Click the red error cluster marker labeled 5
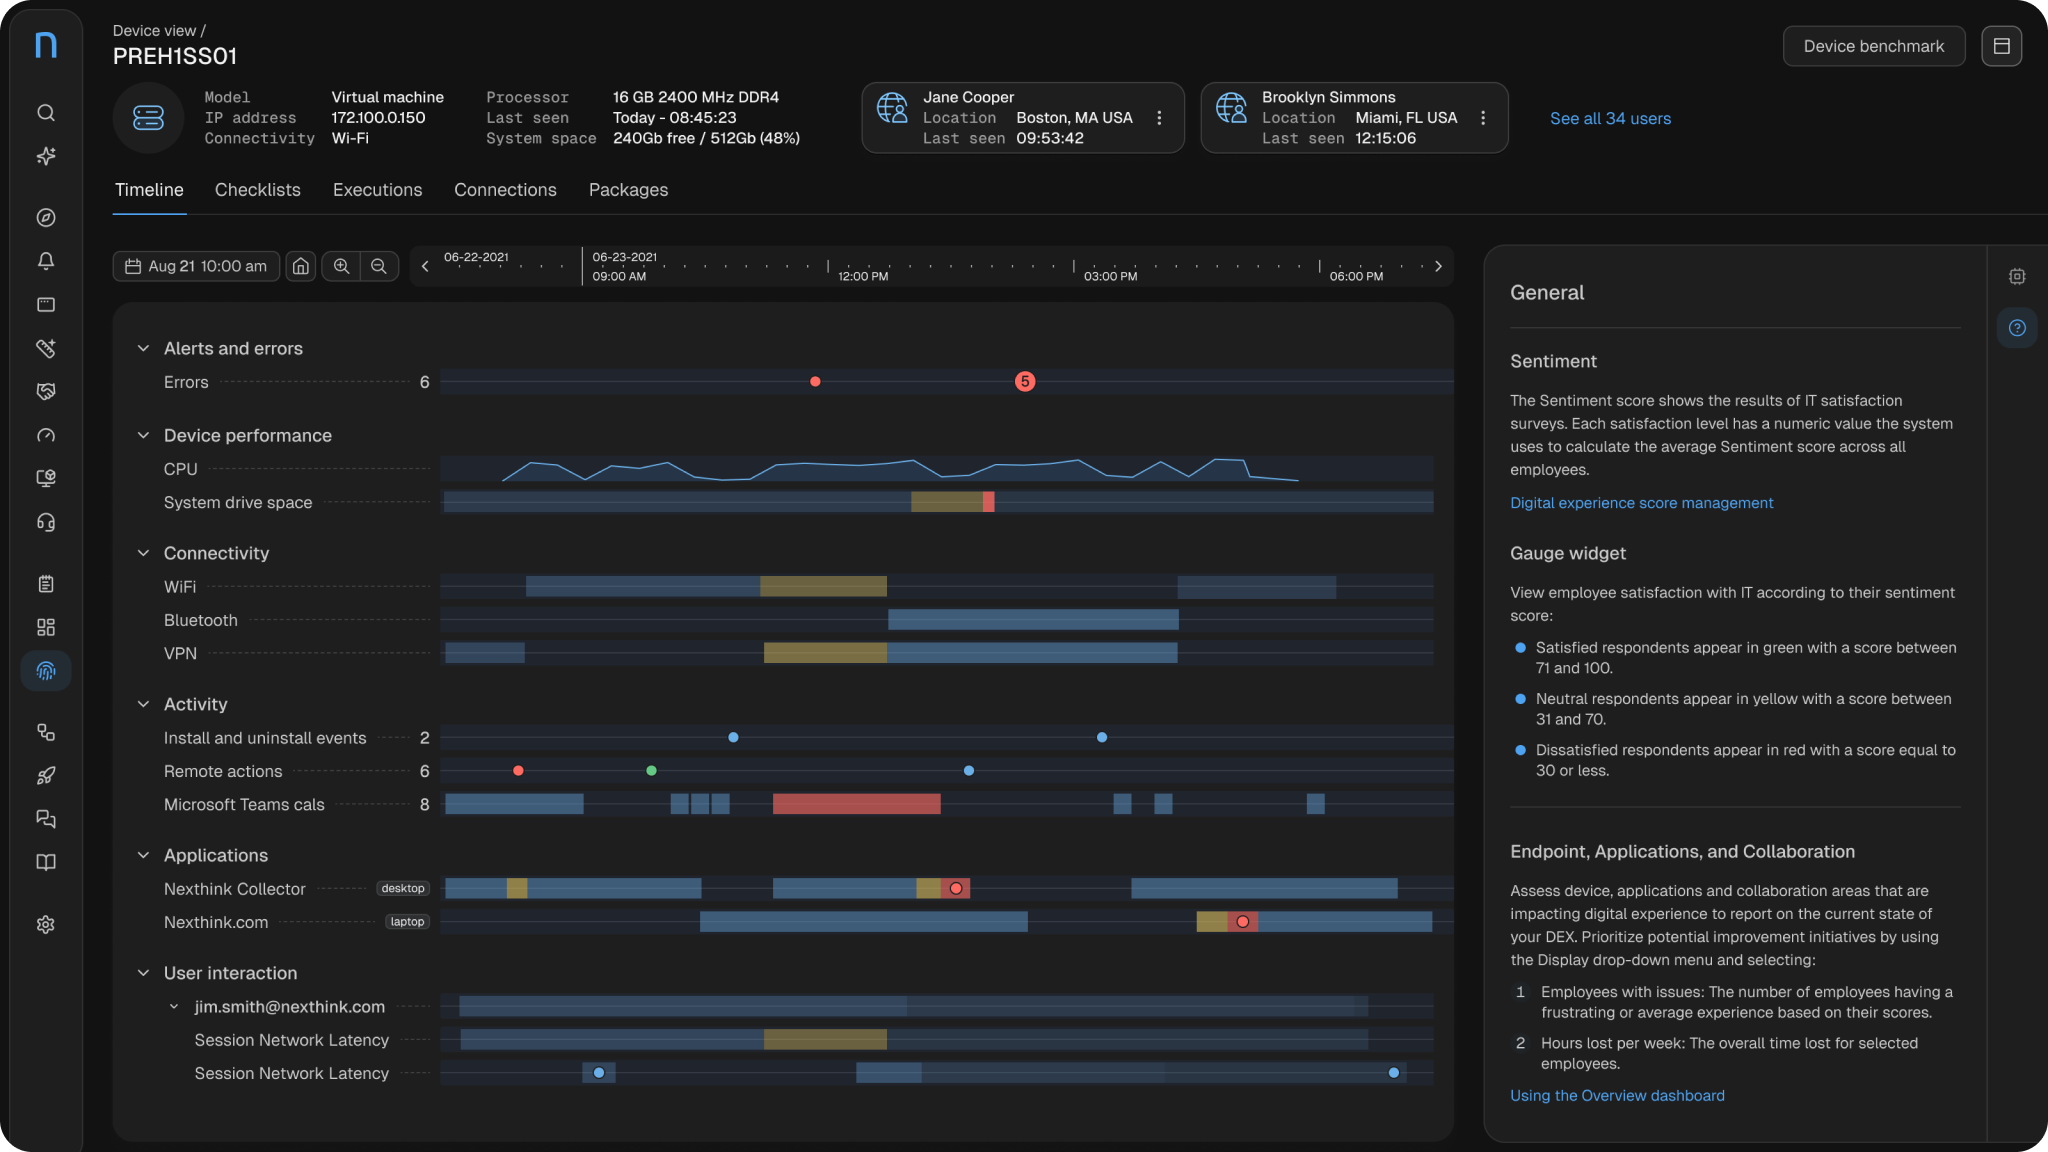The width and height of the screenshot is (2048, 1152). click(1025, 382)
